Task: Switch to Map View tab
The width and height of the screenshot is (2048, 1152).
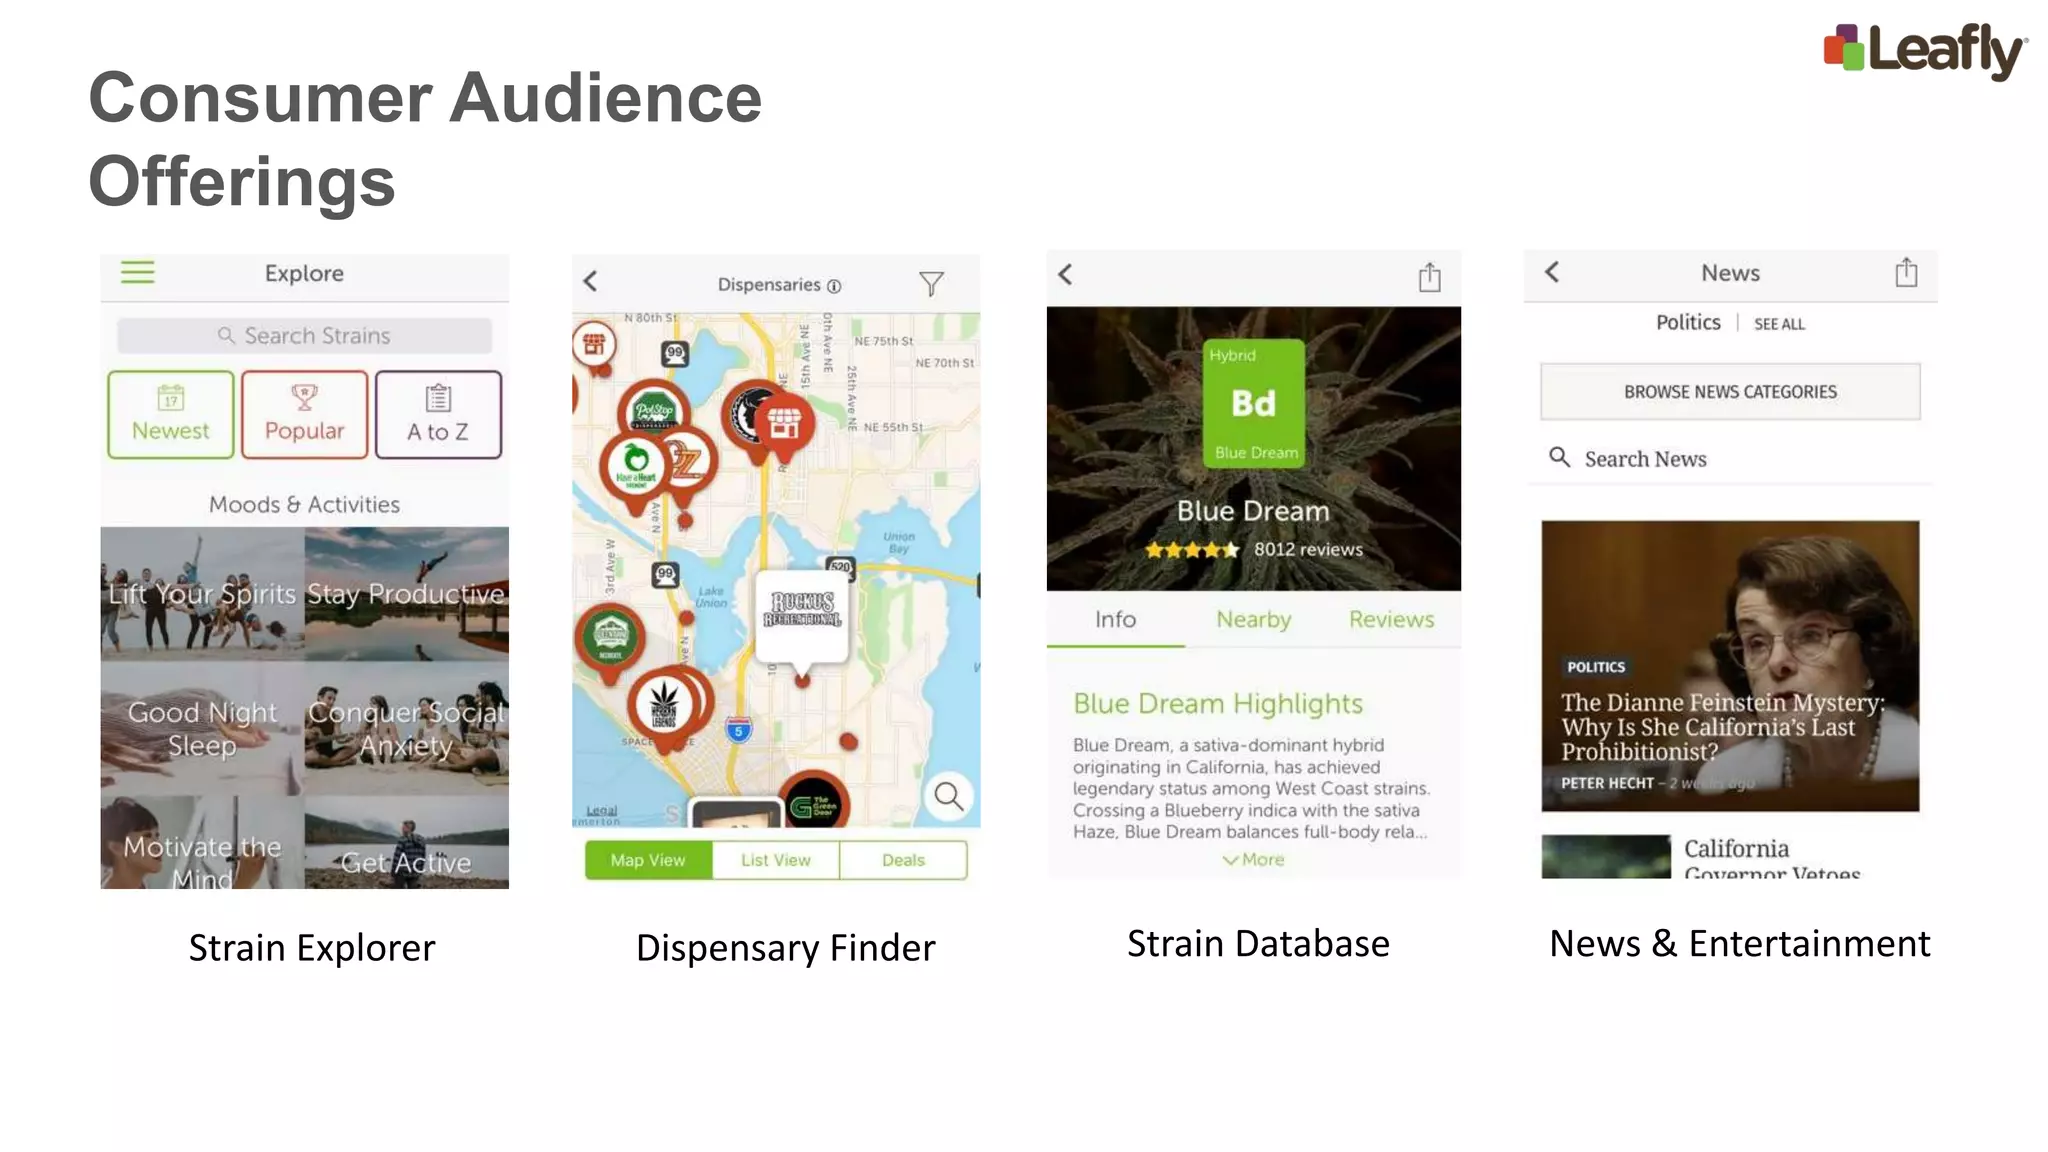Action: [648, 860]
